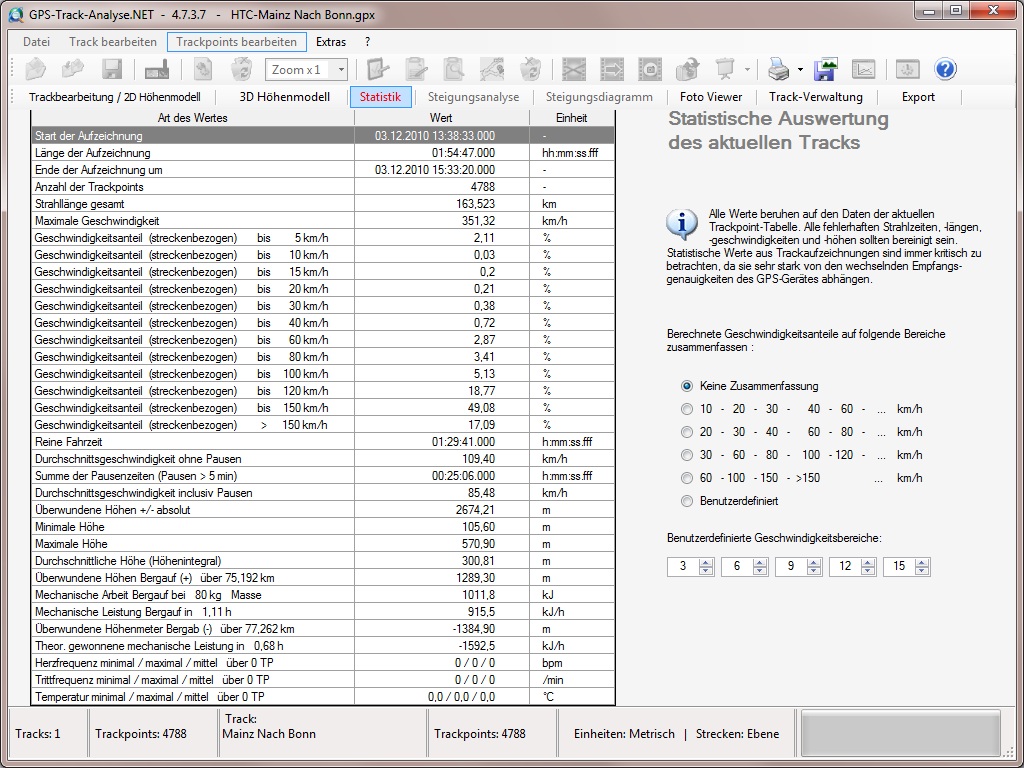Open help via the blue question mark icon
The height and width of the screenshot is (768, 1024).
(x=945, y=69)
